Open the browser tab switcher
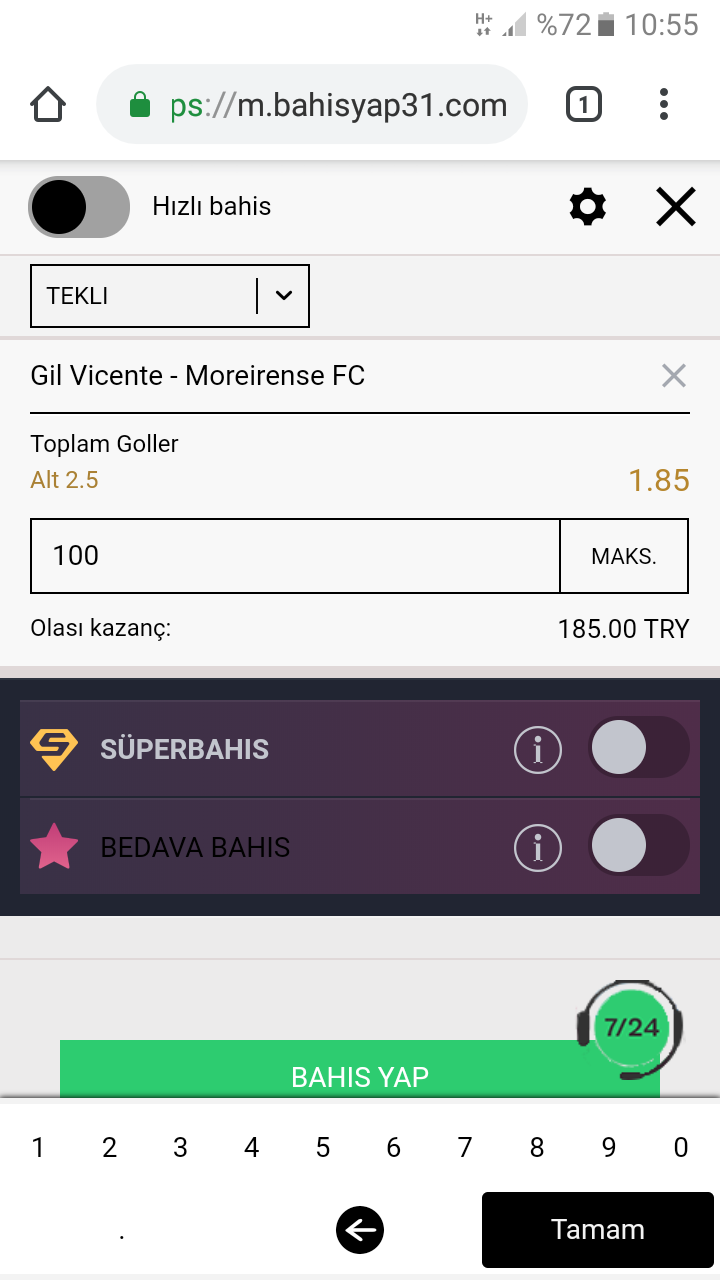720x1280 pixels. pos(584,105)
